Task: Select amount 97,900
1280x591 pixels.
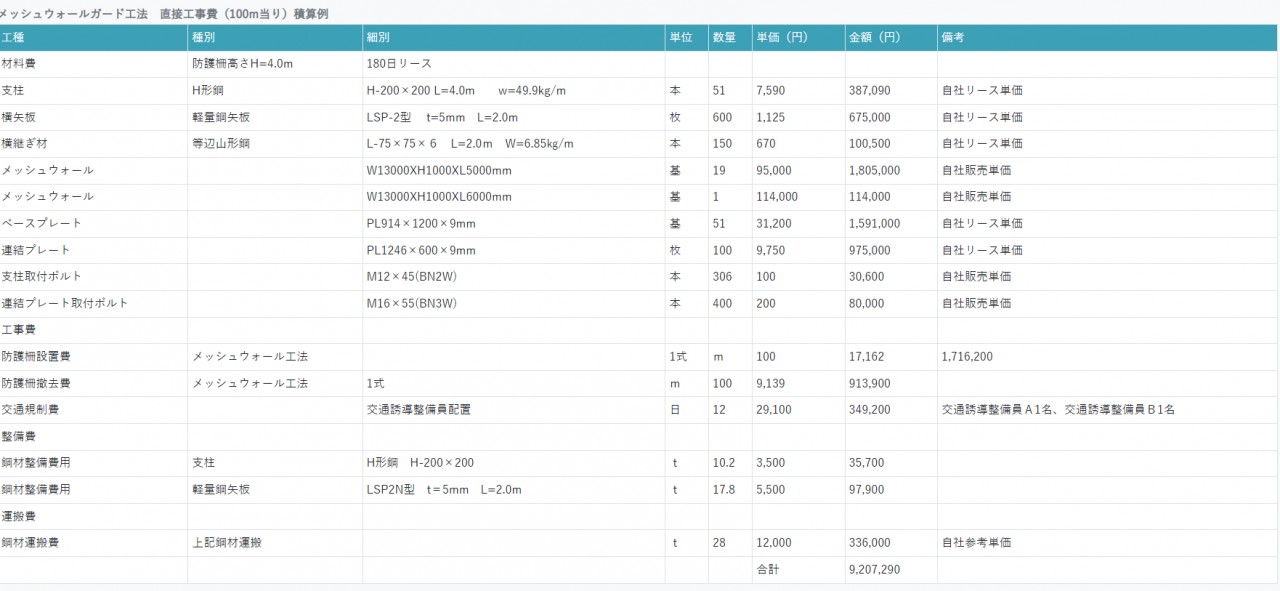Action: 866,490
